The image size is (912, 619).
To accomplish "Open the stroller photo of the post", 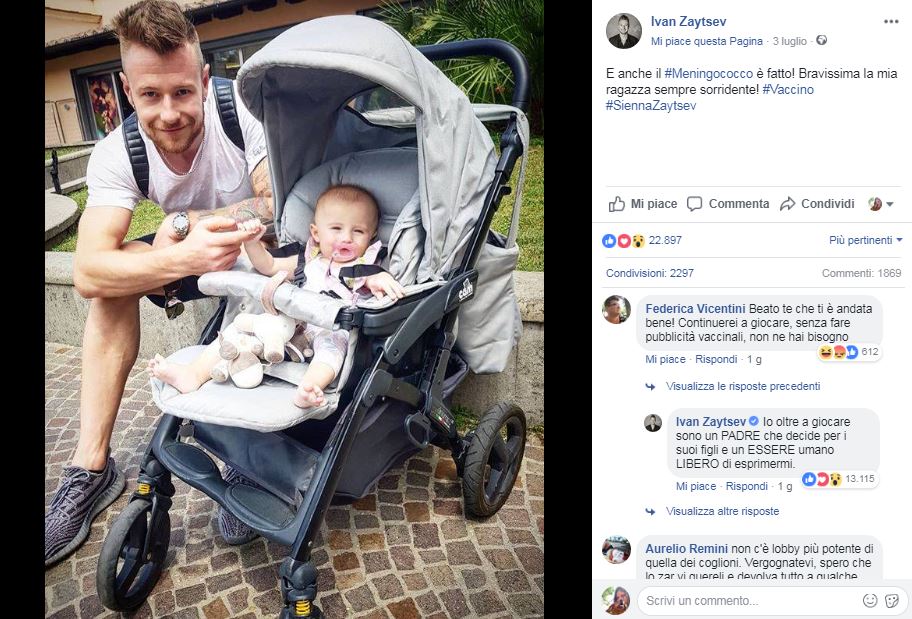I will tap(294, 310).
